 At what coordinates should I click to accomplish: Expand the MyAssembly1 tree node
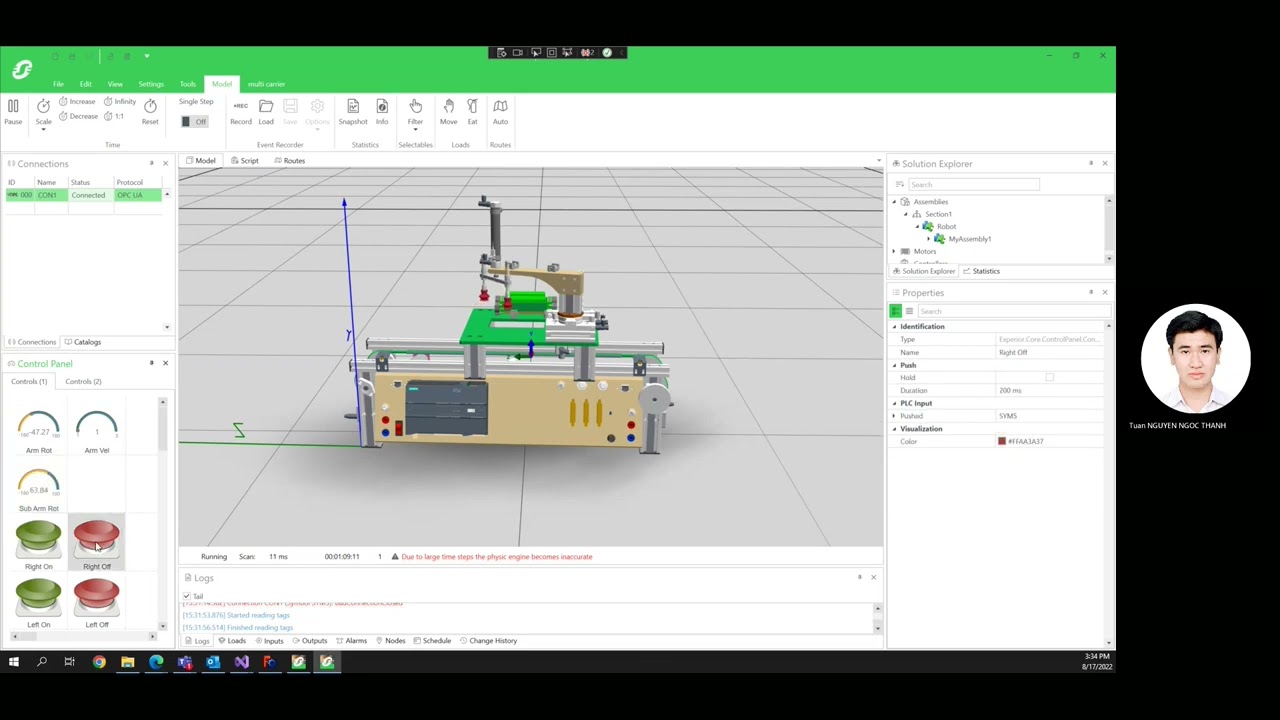(928, 239)
